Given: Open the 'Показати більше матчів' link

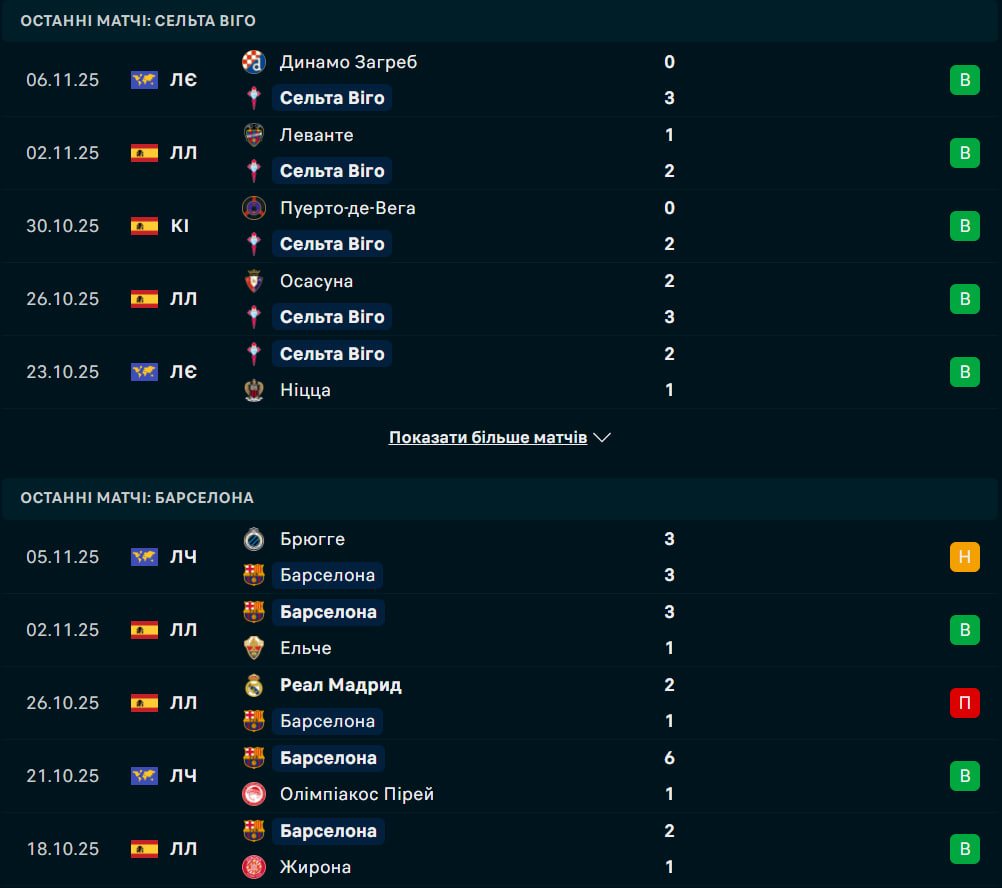Looking at the screenshot, I should (x=488, y=438).
